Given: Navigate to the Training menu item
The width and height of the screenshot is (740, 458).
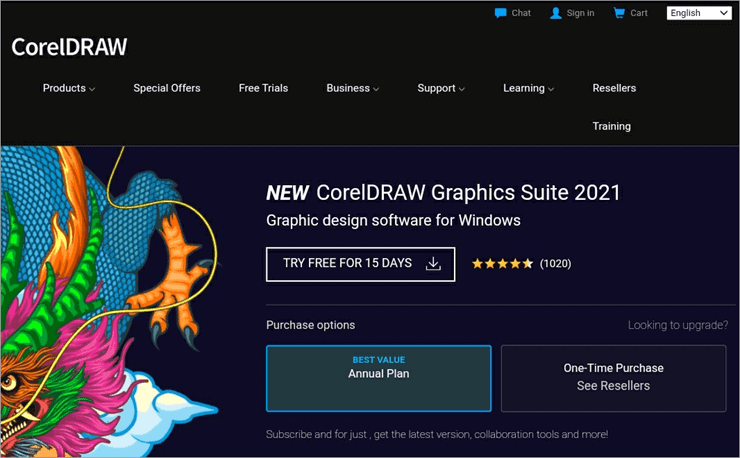Looking at the screenshot, I should pyautogui.click(x=611, y=126).
